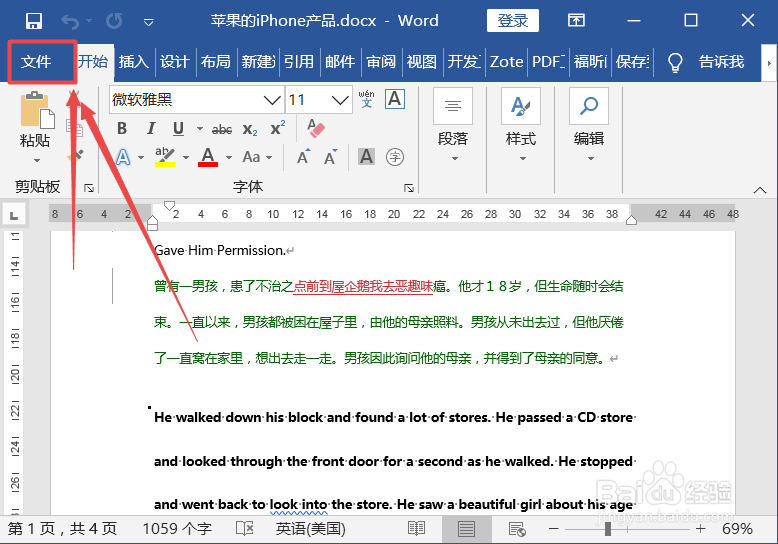Open Change Case Aa menu
The height and width of the screenshot is (544, 778).
coord(257,157)
